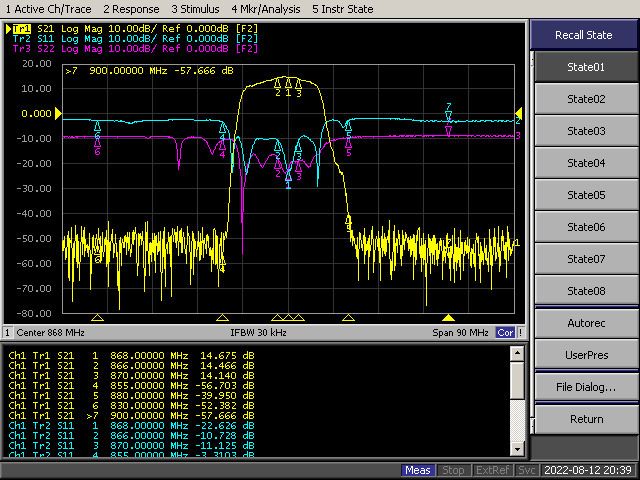
Task: Click the Center 868 MHz readout
Action: [x=50, y=333]
